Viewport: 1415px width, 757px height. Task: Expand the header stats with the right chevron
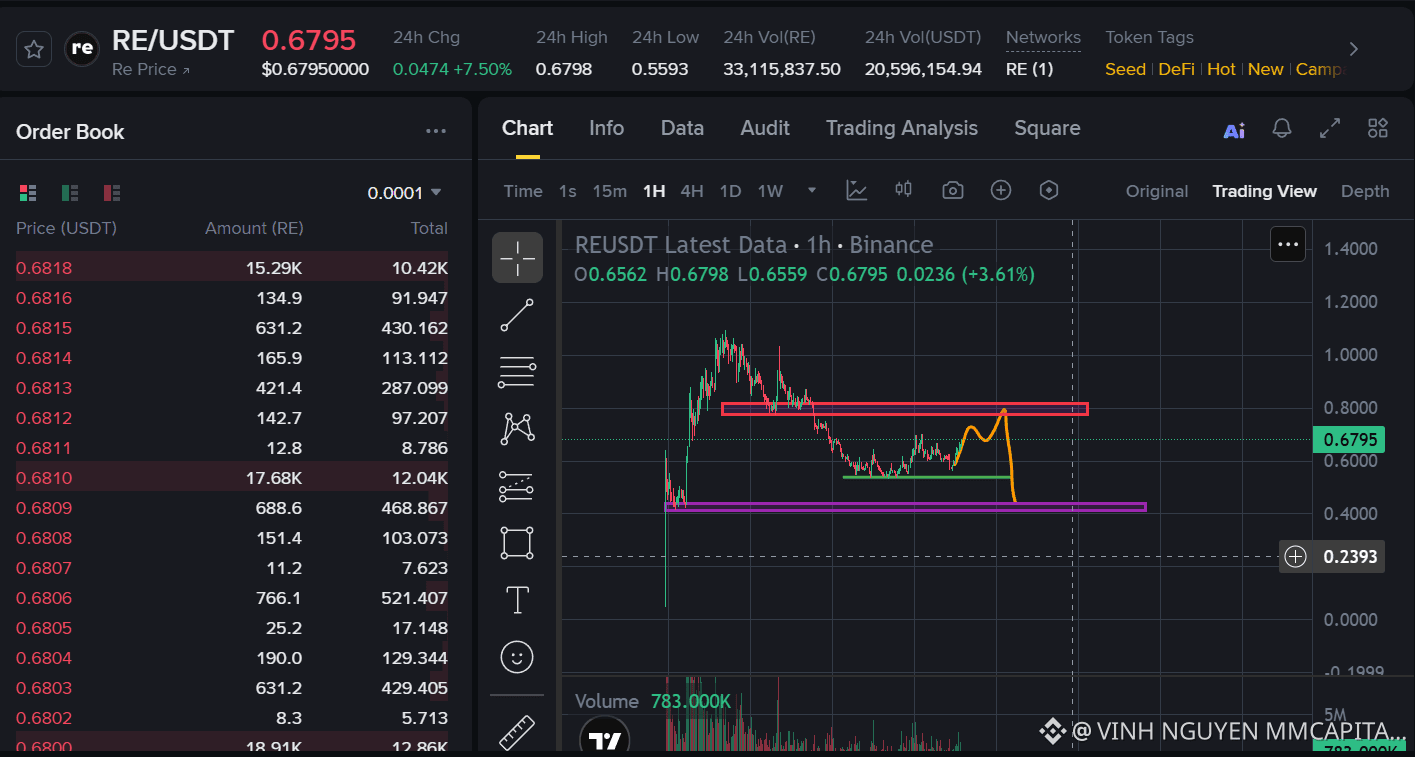(x=1354, y=49)
